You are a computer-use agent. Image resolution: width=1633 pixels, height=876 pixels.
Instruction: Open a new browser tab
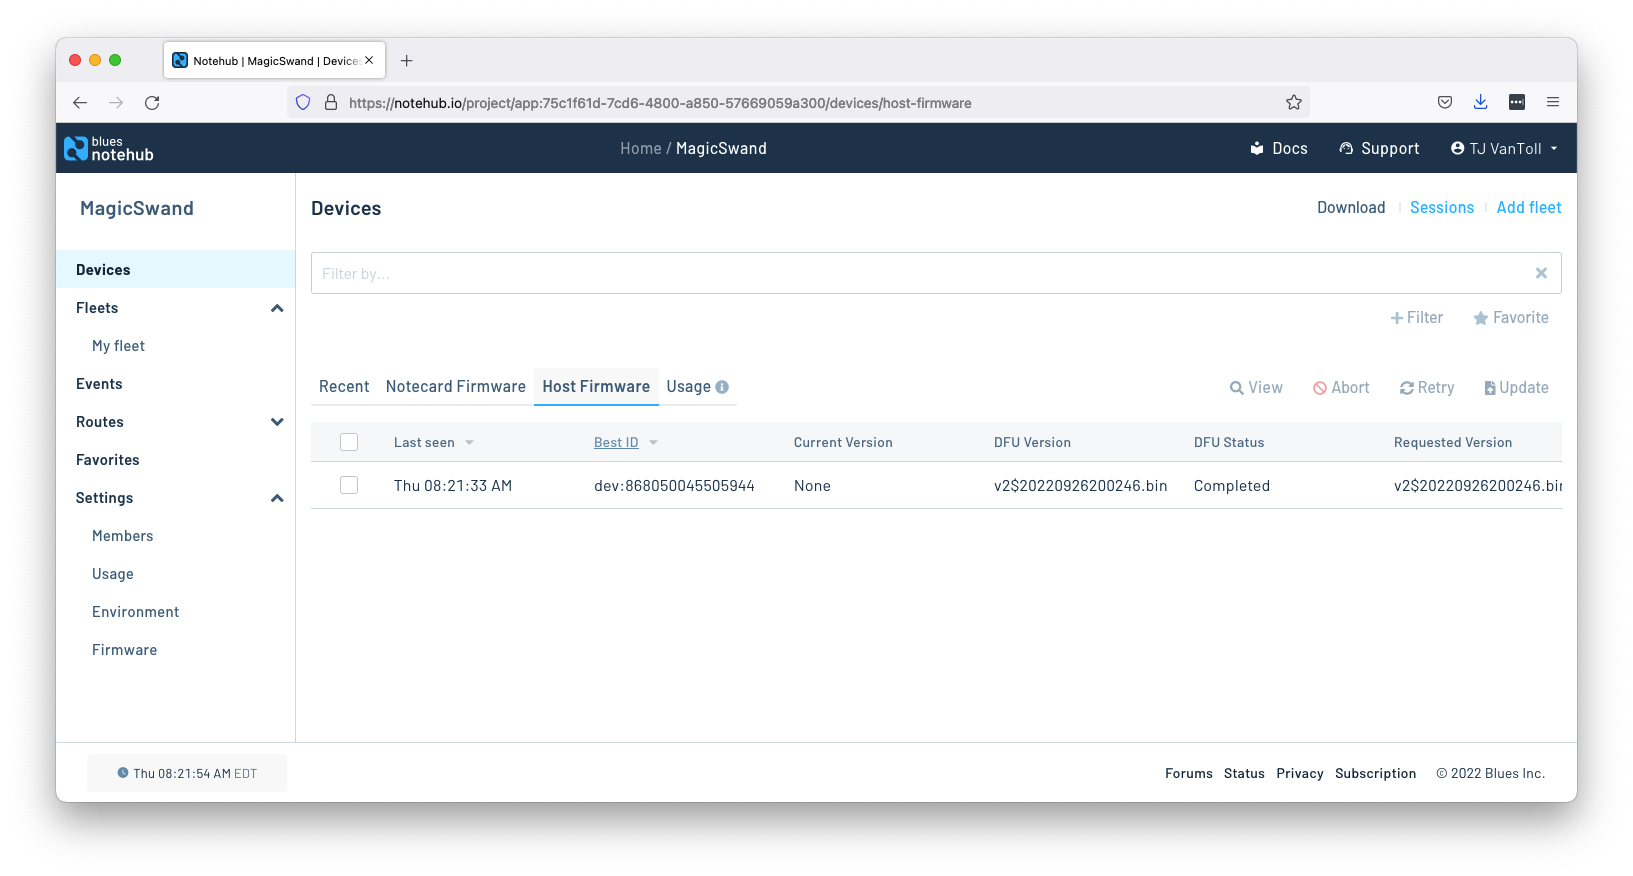pos(406,61)
